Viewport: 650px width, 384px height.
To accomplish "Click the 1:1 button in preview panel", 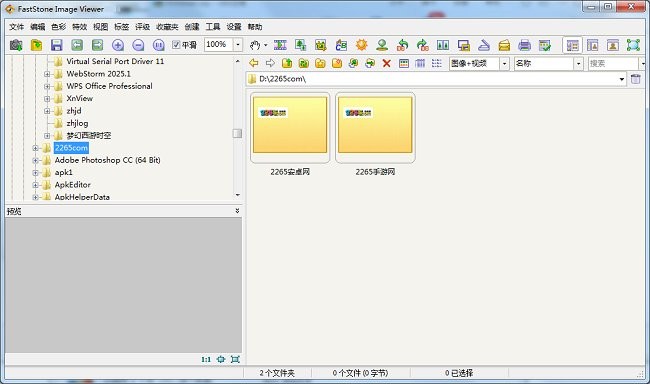I will point(206,360).
